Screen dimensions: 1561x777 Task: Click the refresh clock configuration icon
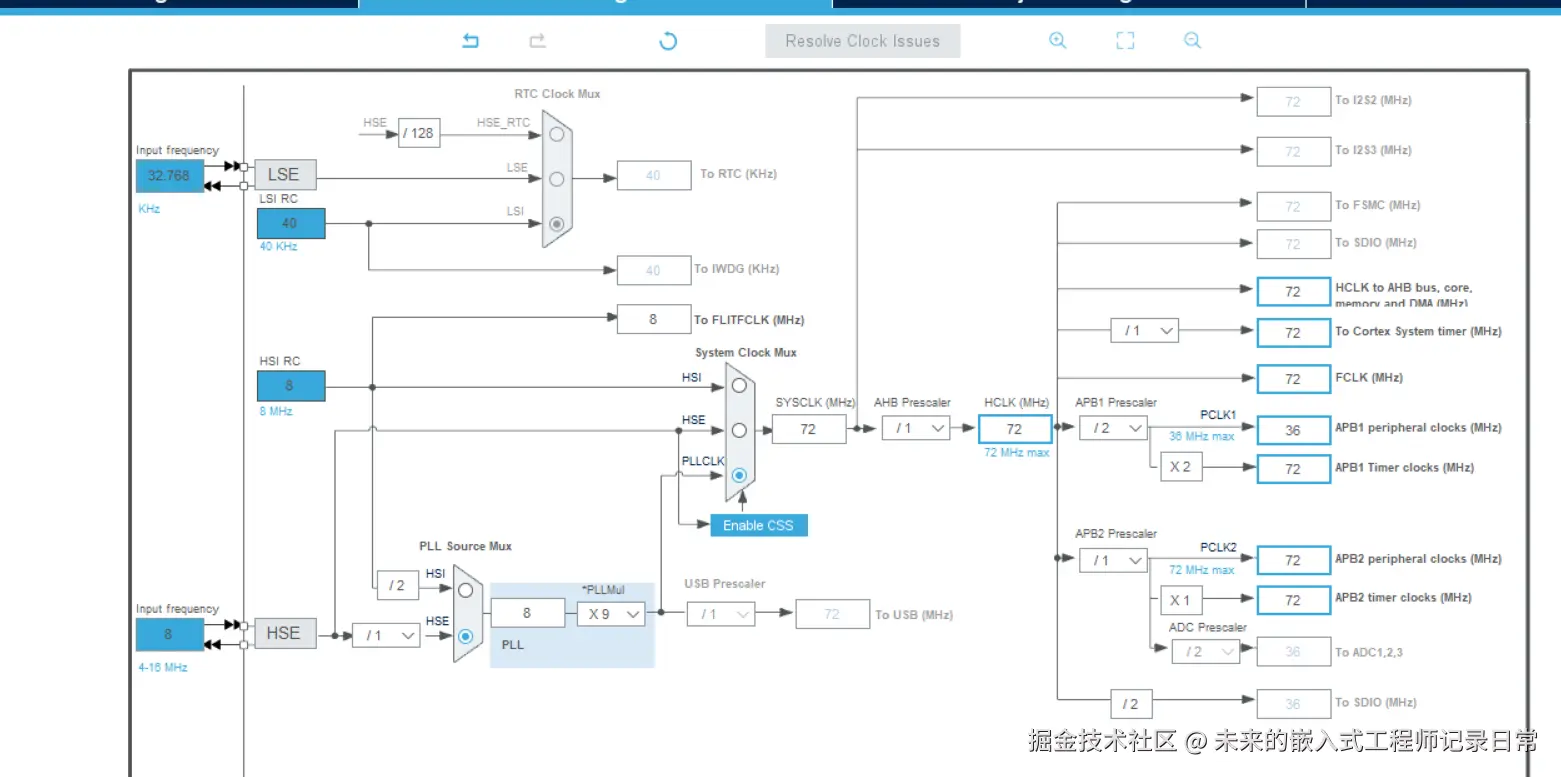pos(668,41)
